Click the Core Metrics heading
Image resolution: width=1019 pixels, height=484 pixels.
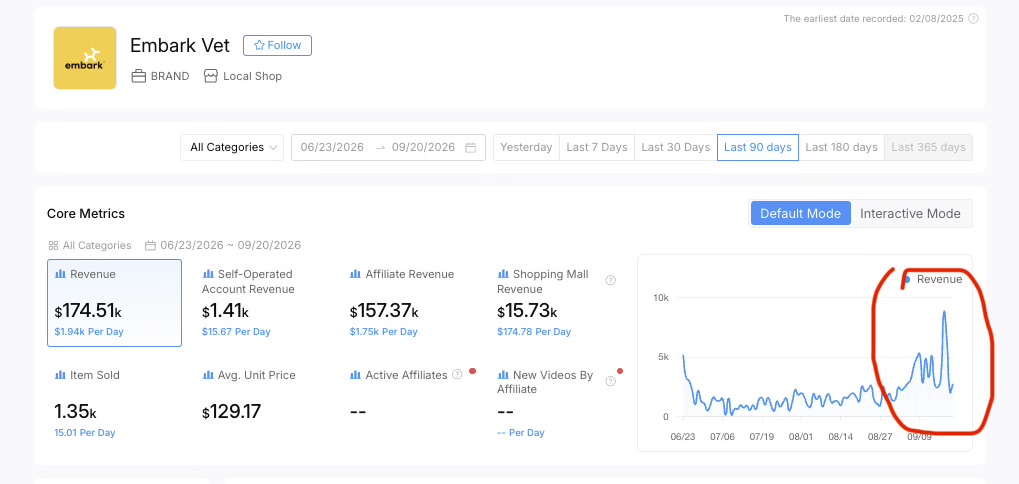coord(86,213)
